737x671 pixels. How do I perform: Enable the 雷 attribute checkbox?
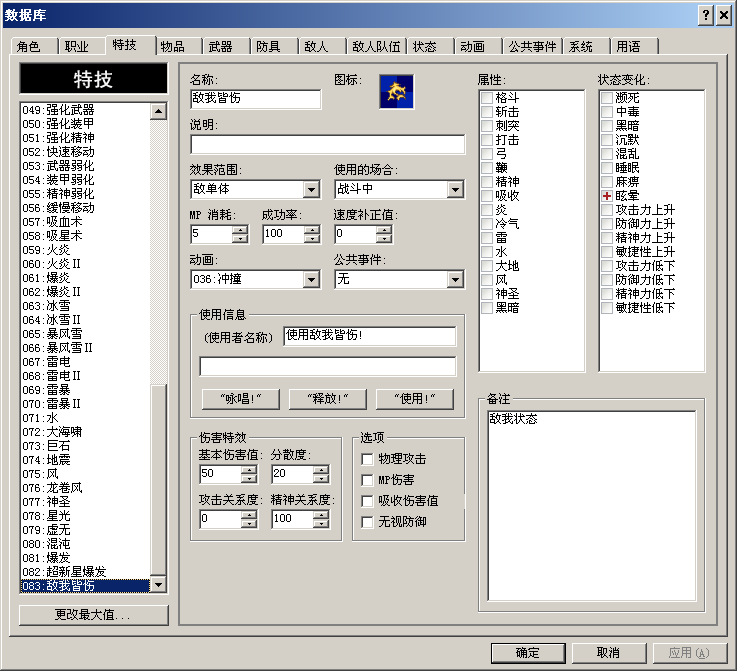[x=486, y=238]
